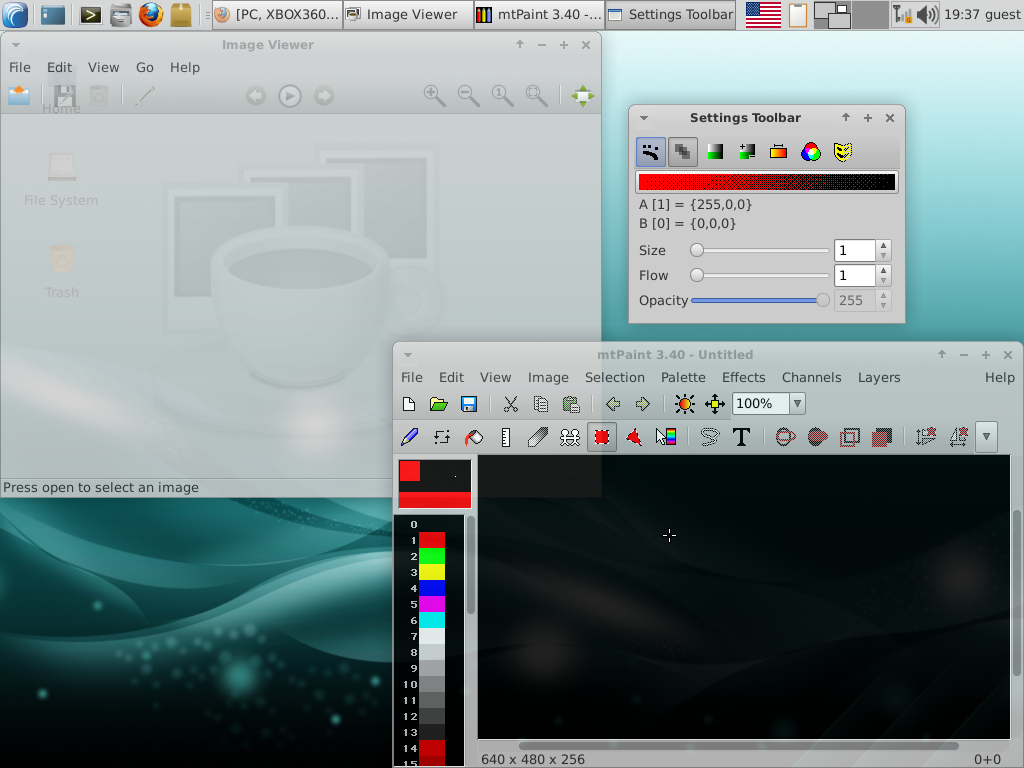Select the Make Selection tool
The image size is (1024, 768).
point(601,437)
